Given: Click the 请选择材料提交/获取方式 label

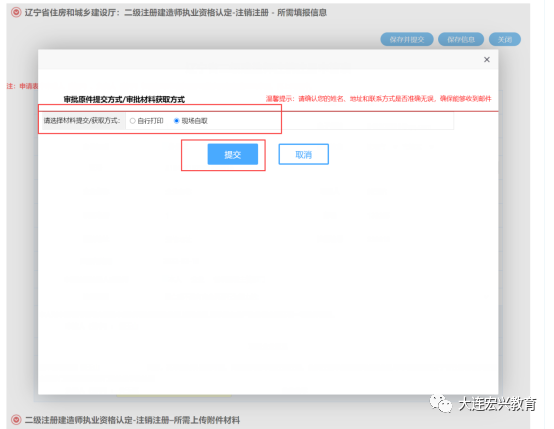Looking at the screenshot, I should 82,121.
